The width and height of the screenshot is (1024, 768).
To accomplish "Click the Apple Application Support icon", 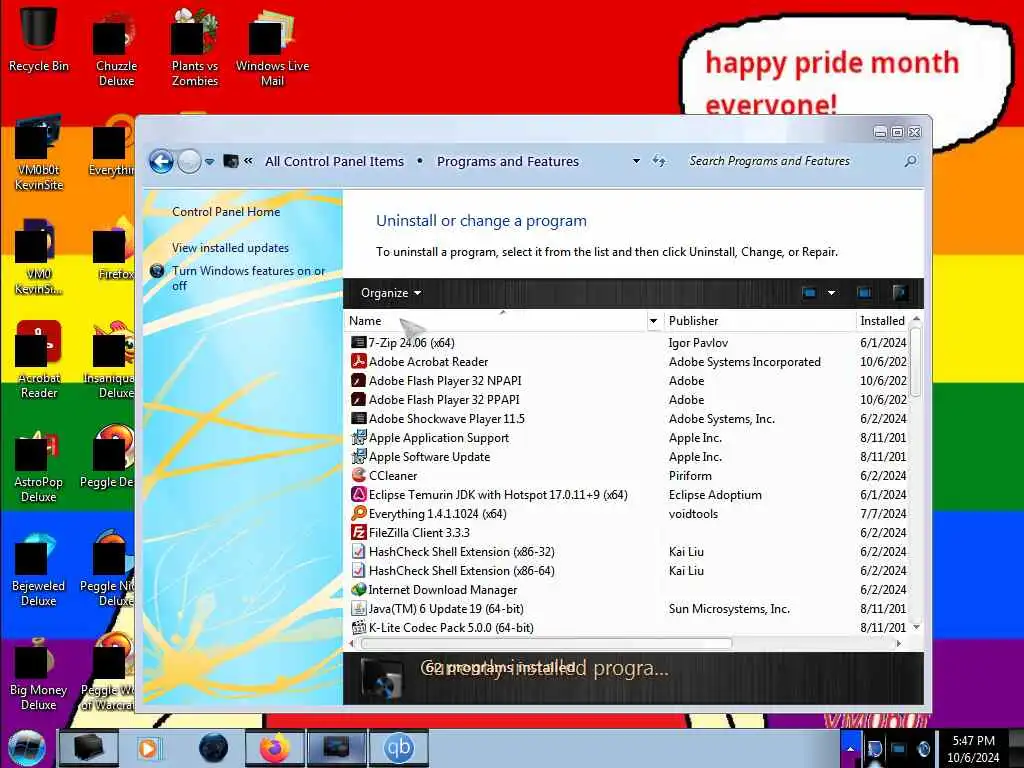I will (359, 438).
